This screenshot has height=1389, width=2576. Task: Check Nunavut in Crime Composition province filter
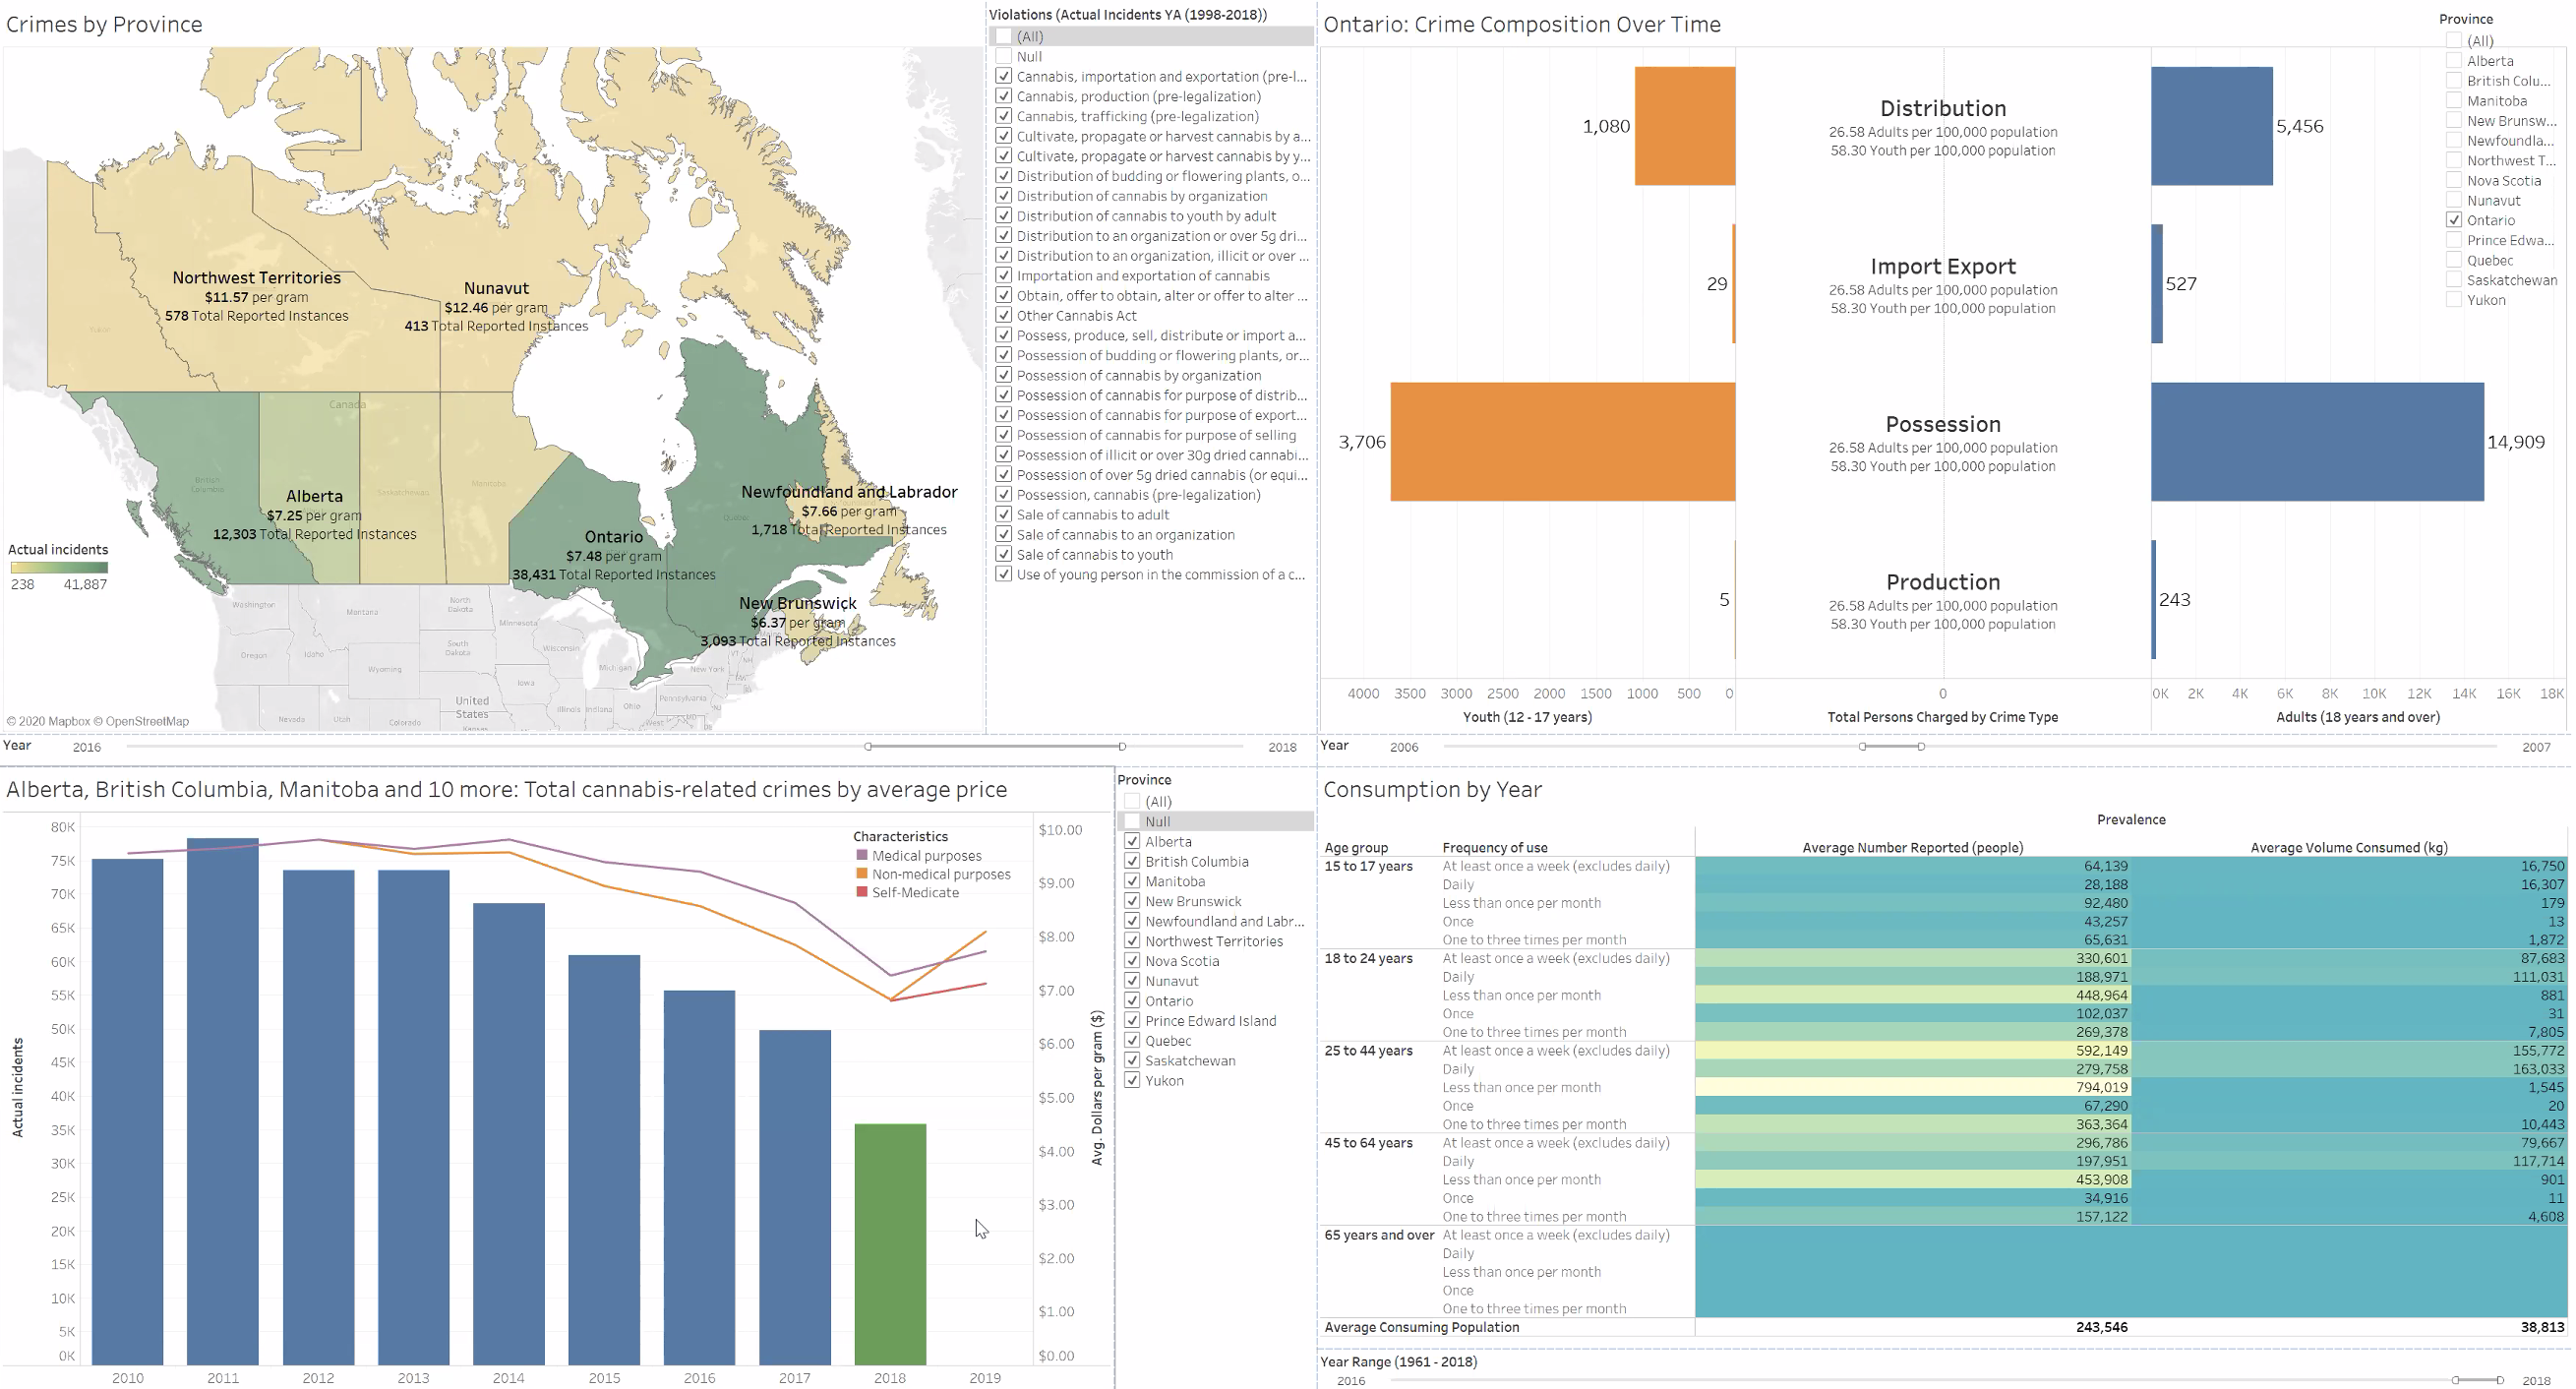(x=2453, y=200)
